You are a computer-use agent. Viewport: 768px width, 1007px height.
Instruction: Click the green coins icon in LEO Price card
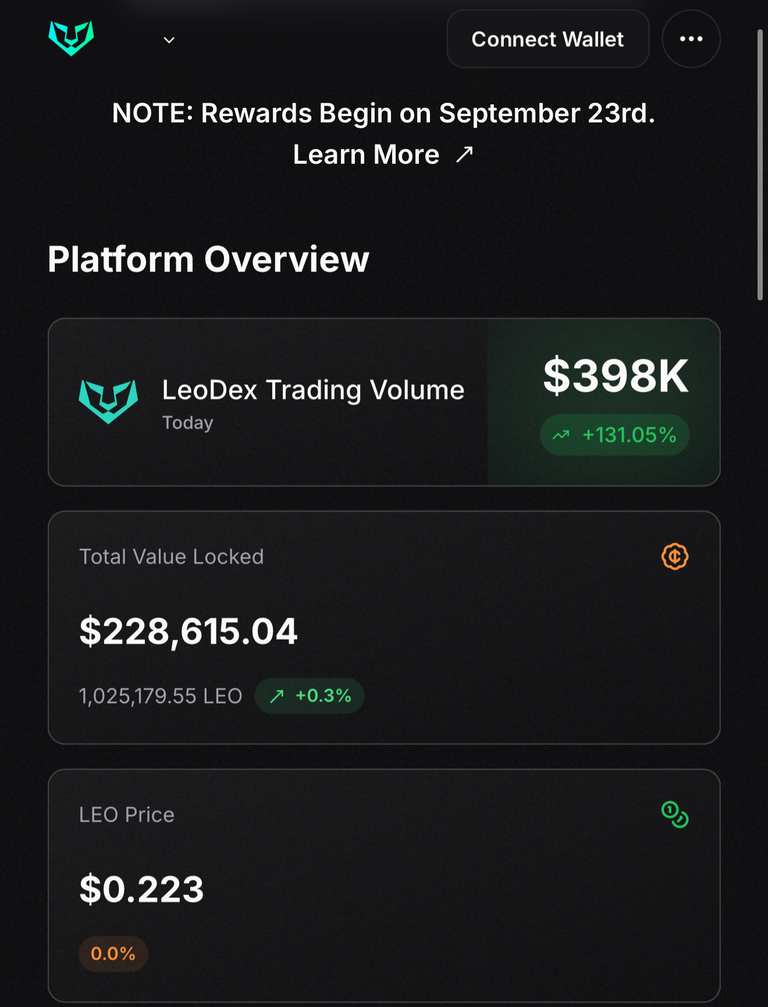click(675, 814)
